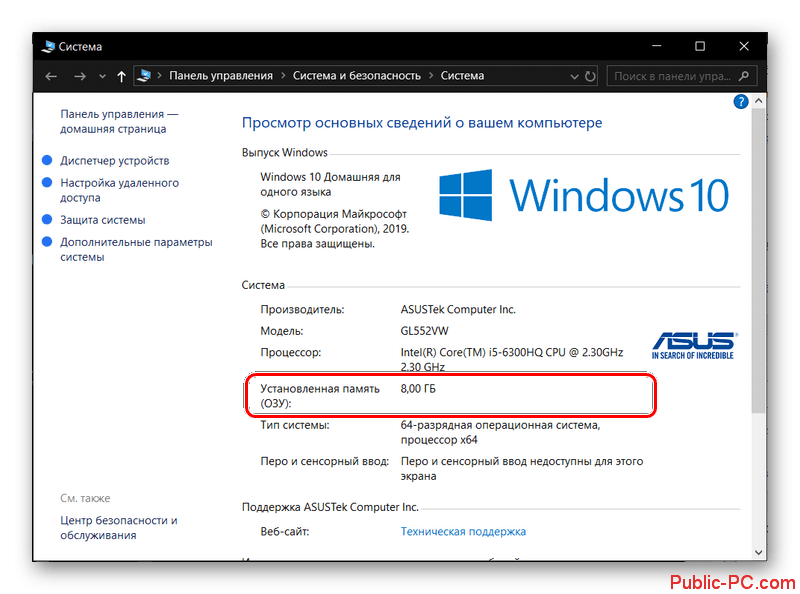Expand chevron after 'Панель управления' breadcrumb
Screen dimensions: 800x594
point(283,76)
